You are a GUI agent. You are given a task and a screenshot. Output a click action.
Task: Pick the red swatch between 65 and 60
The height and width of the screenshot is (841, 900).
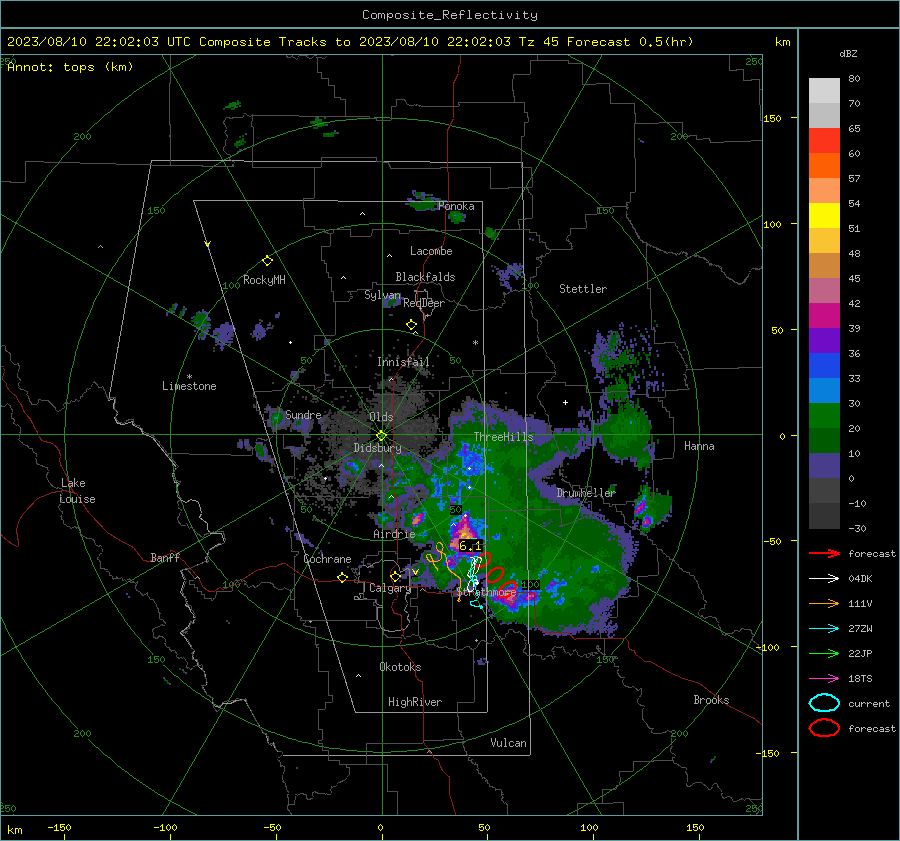pos(824,141)
